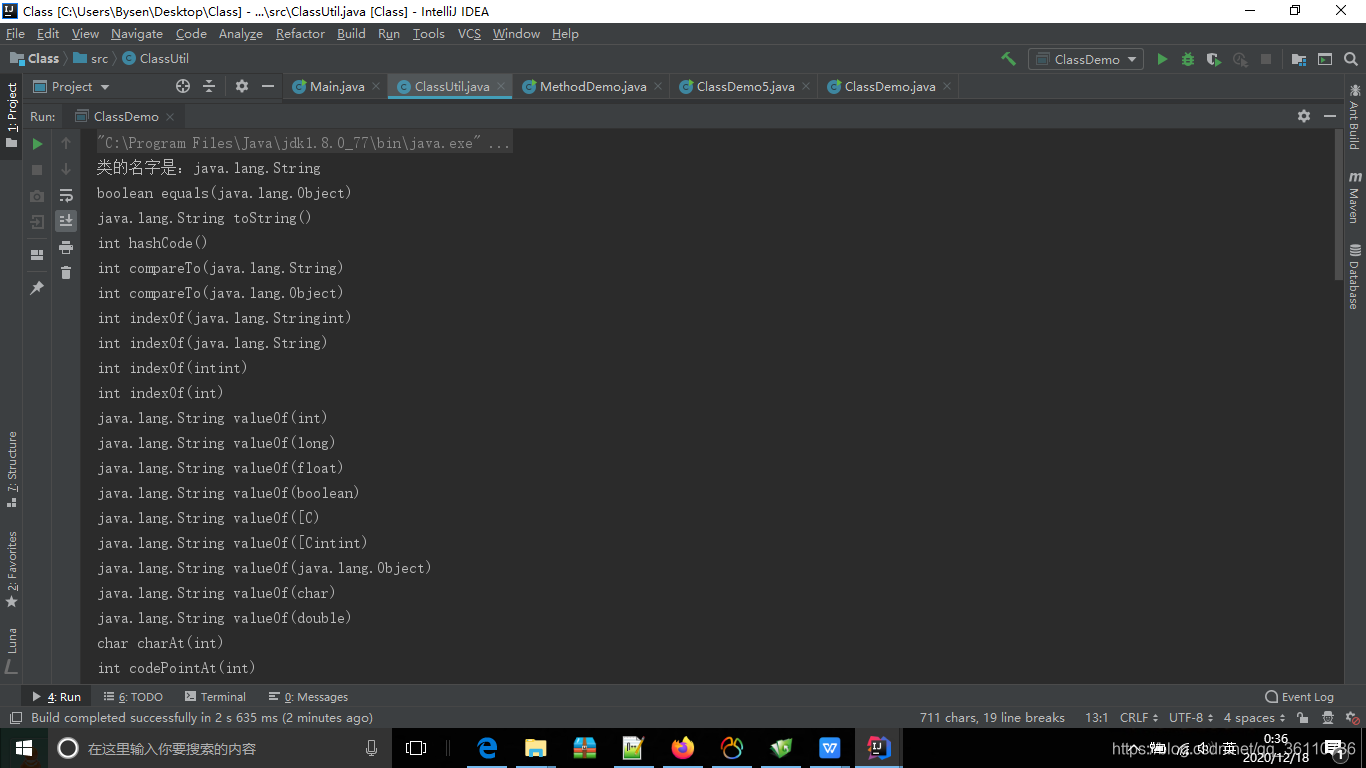The image size is (1366, 768).
Task: Pin the Run tool window tab
Action: tap(37, 287)
